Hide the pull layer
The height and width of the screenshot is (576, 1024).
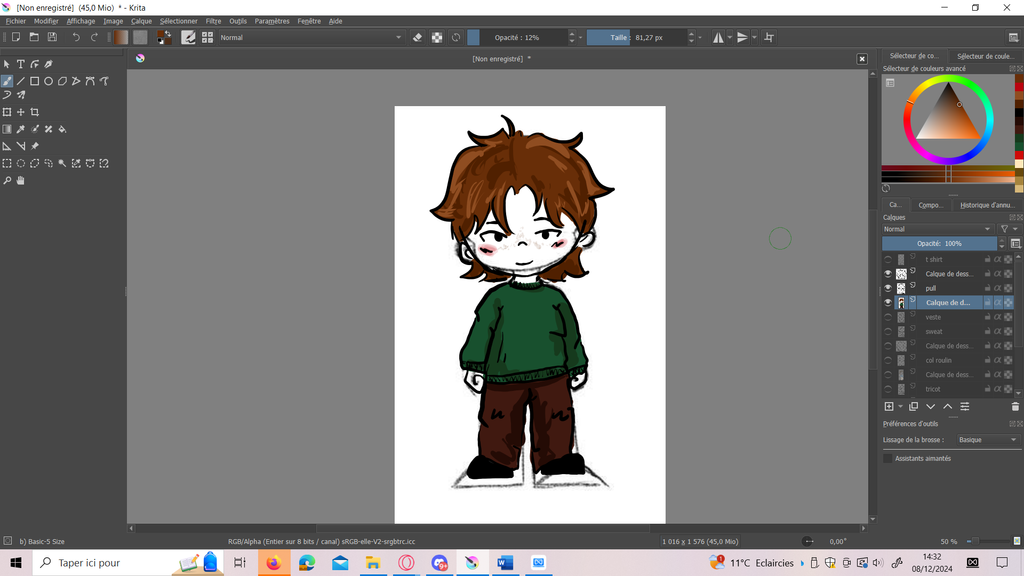coord(887,288)
